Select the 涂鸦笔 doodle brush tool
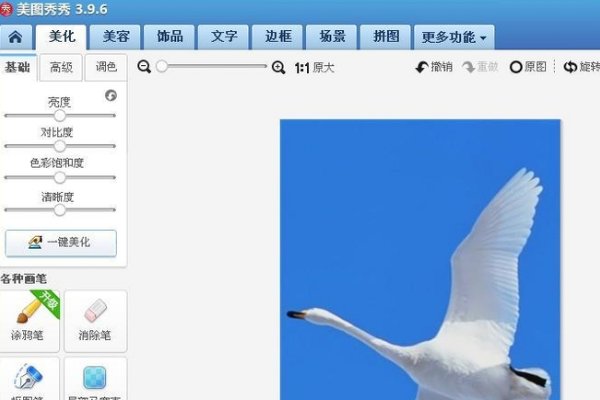600x400 pixels. tap(29, 321)
